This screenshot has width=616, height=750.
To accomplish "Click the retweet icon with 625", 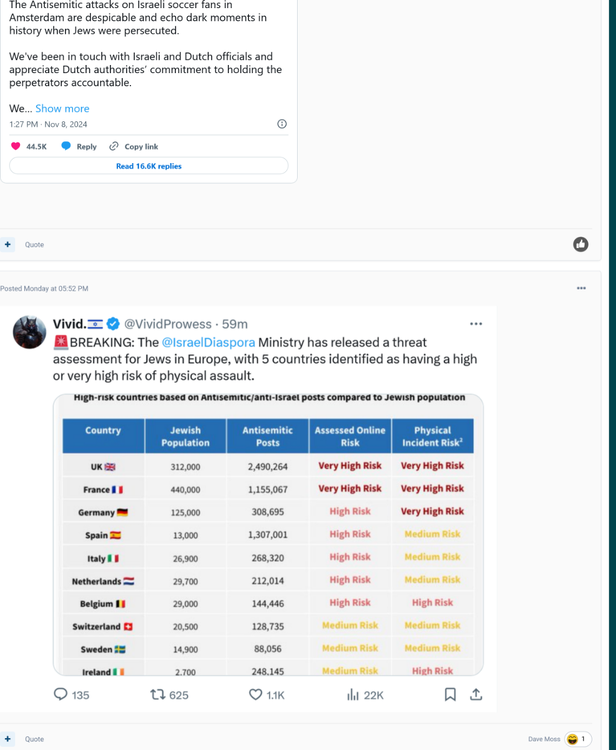I will (x=157, y=695).
